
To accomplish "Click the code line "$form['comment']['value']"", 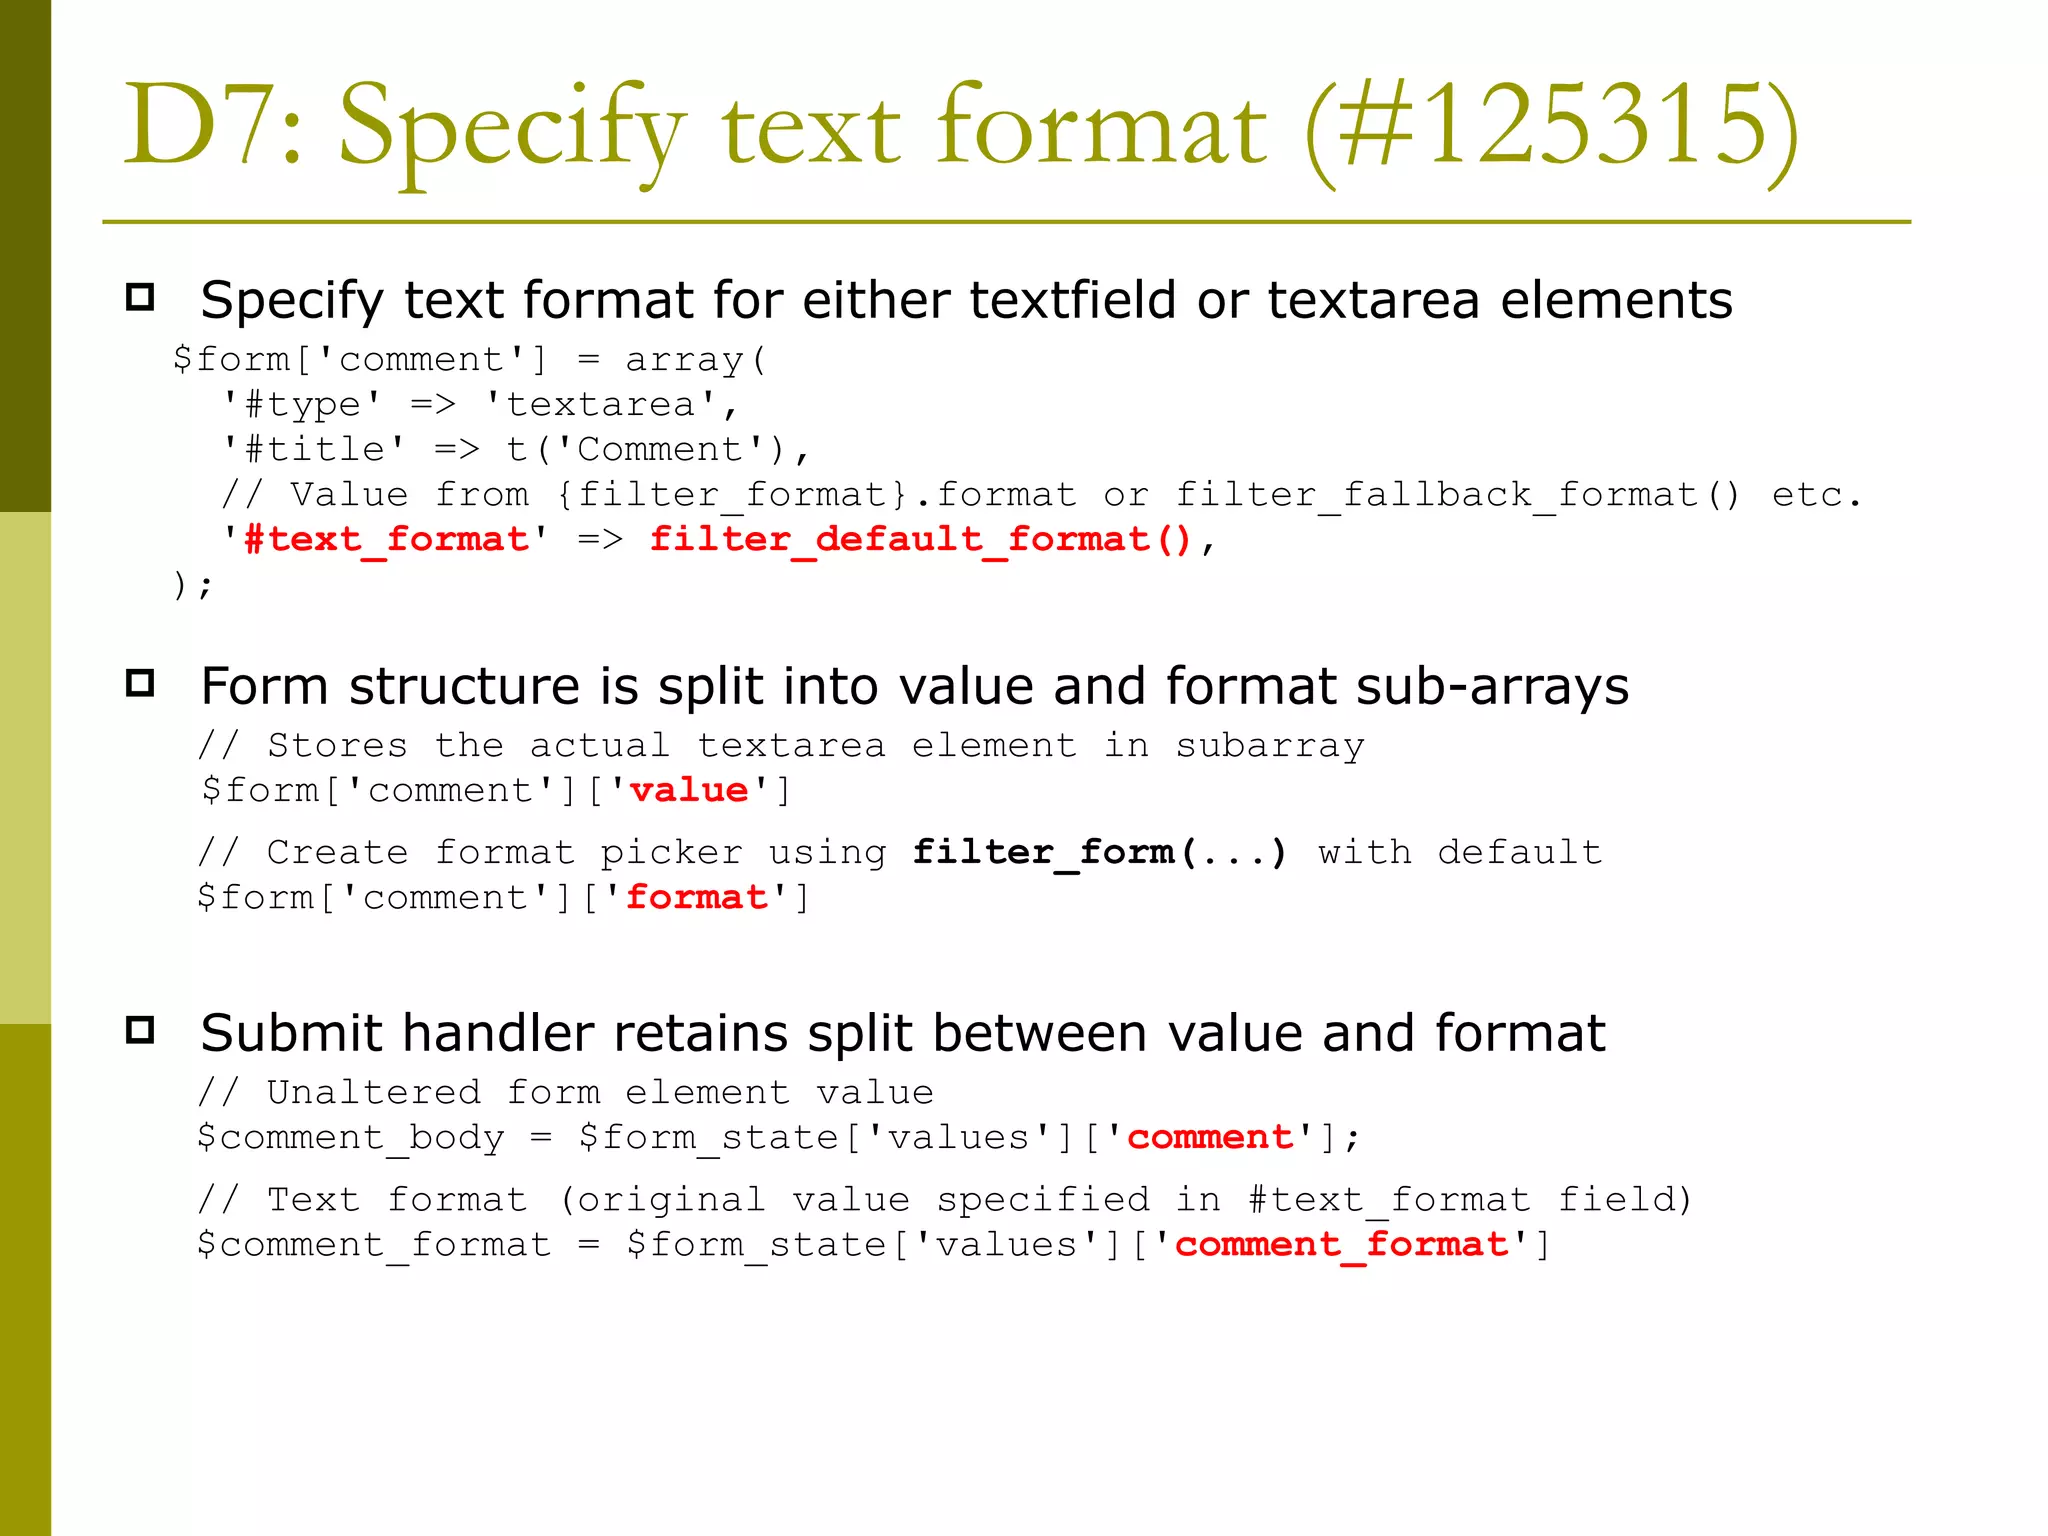I will click(496, 791).
